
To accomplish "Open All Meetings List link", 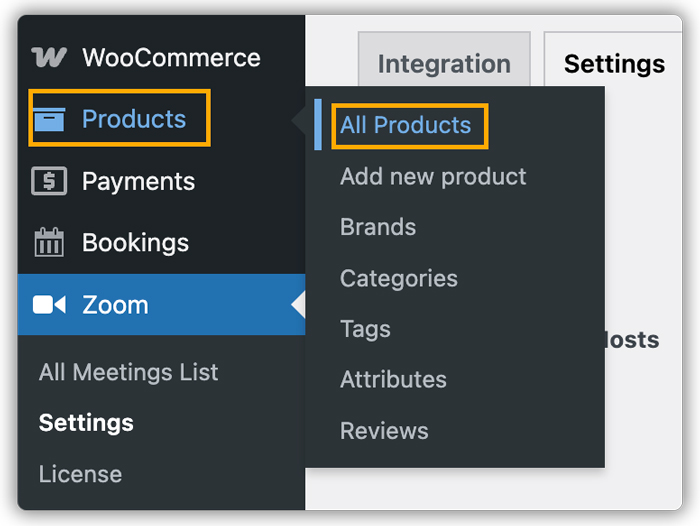I will [128, 372].
